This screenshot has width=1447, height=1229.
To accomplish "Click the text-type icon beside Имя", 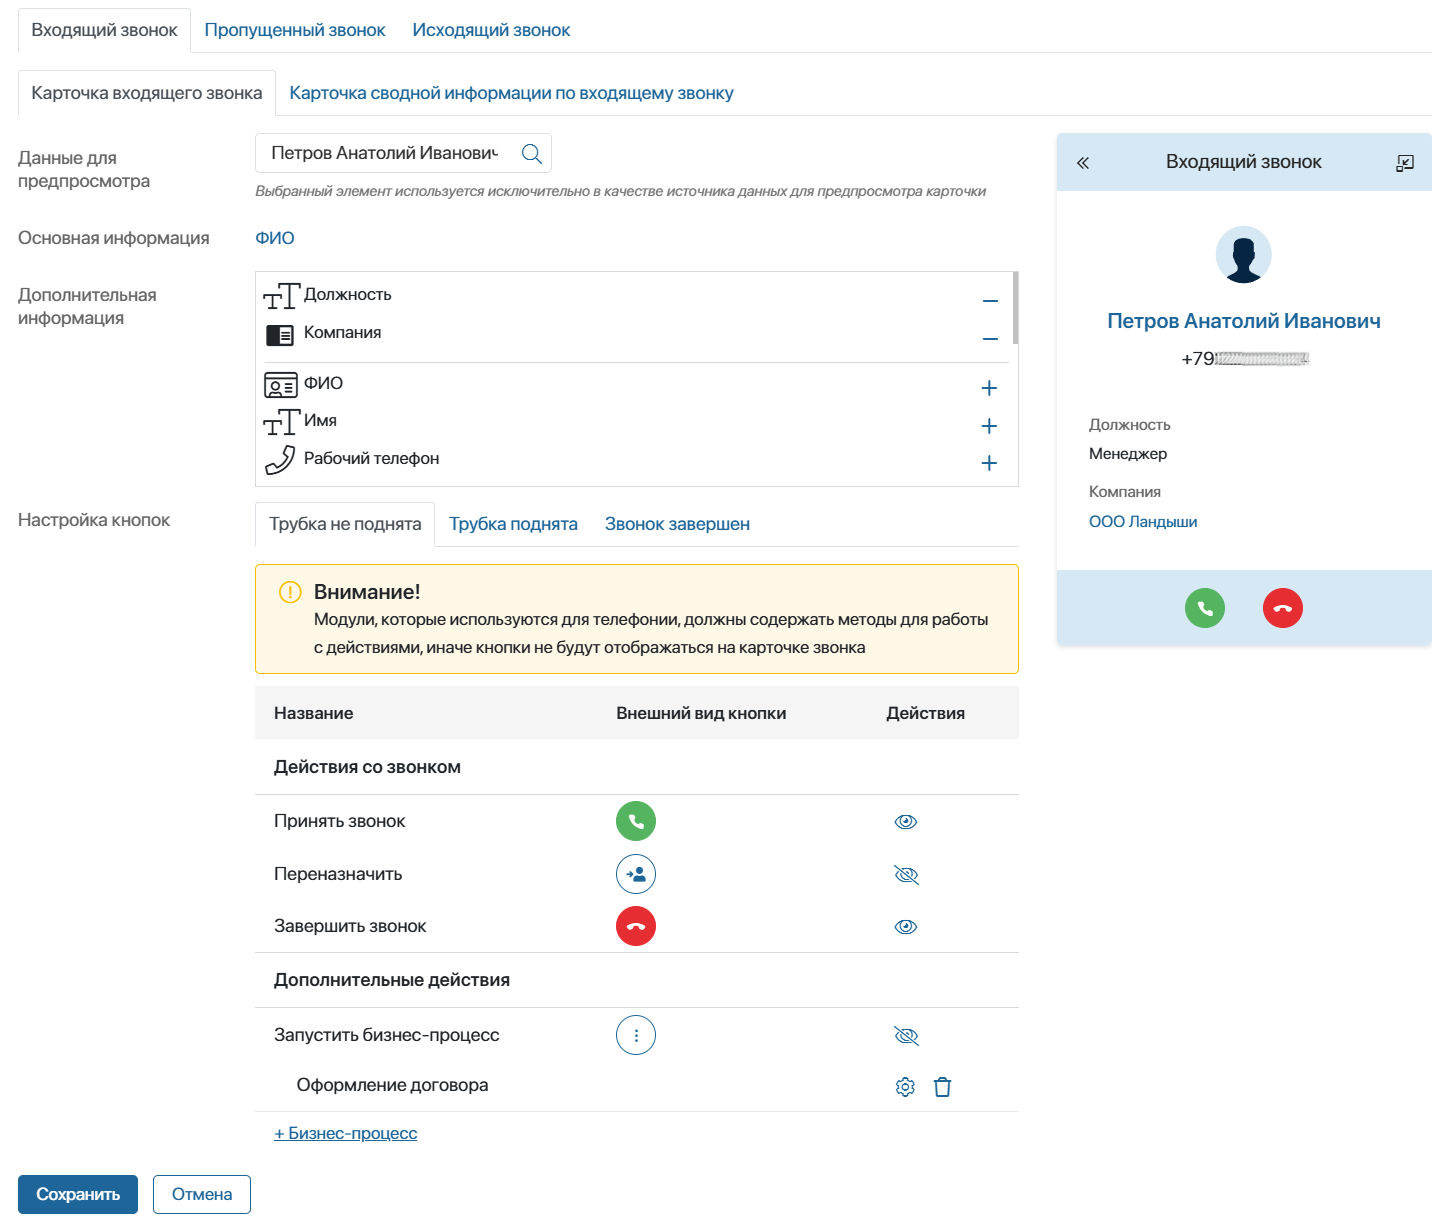I will (281, 422).
